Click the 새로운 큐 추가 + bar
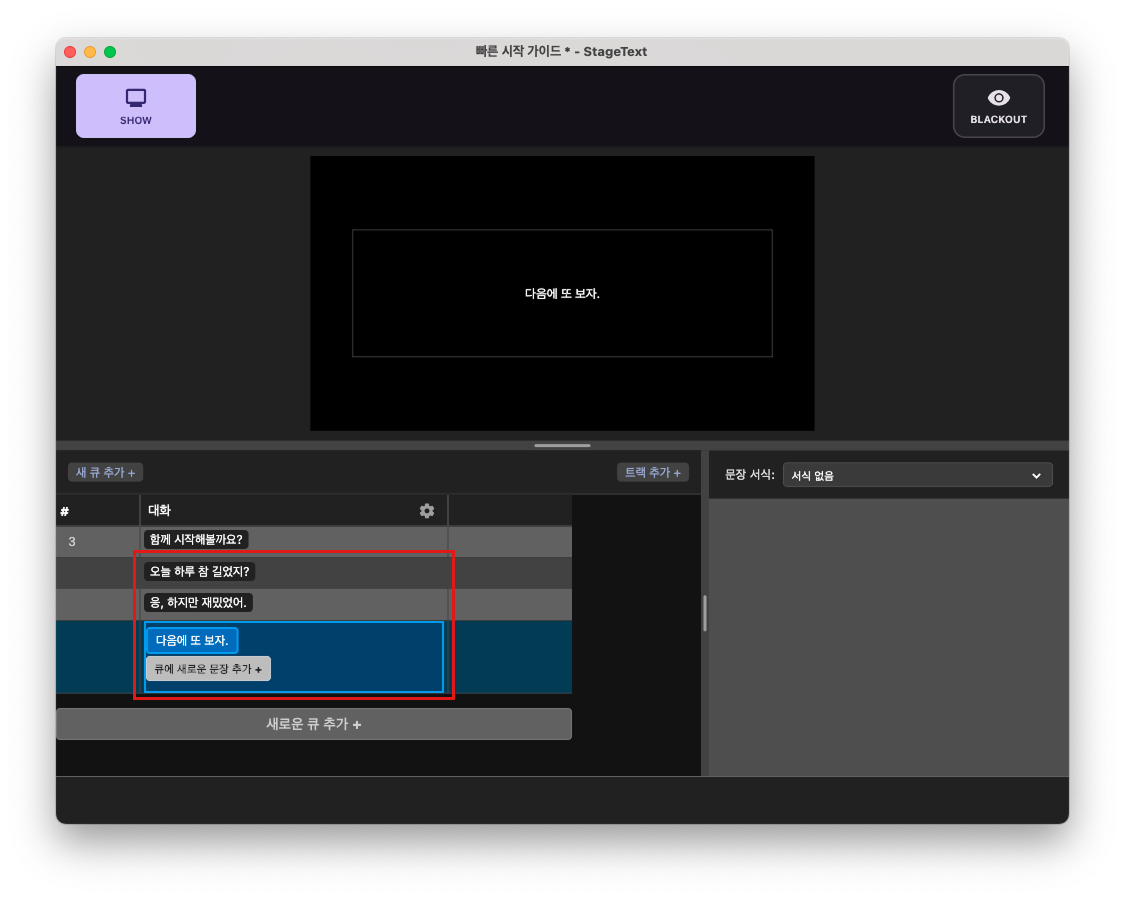This screenshot has width=1125, height=898. click(x=314, y=723)
